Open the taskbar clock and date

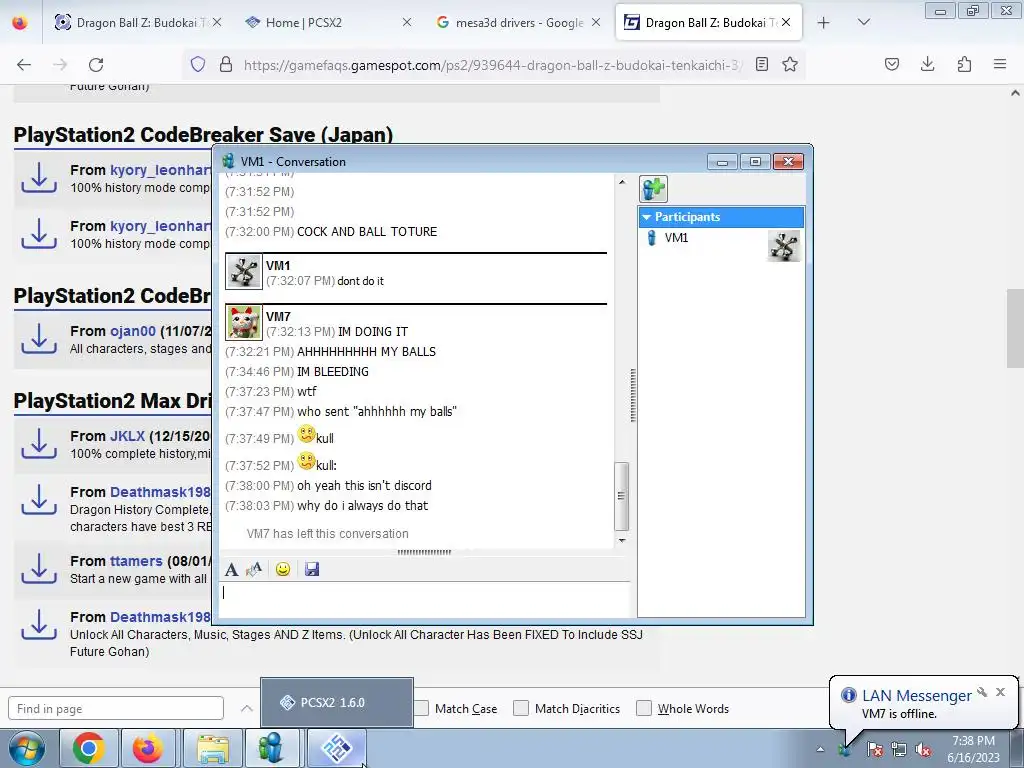click(x=973, y=749)
